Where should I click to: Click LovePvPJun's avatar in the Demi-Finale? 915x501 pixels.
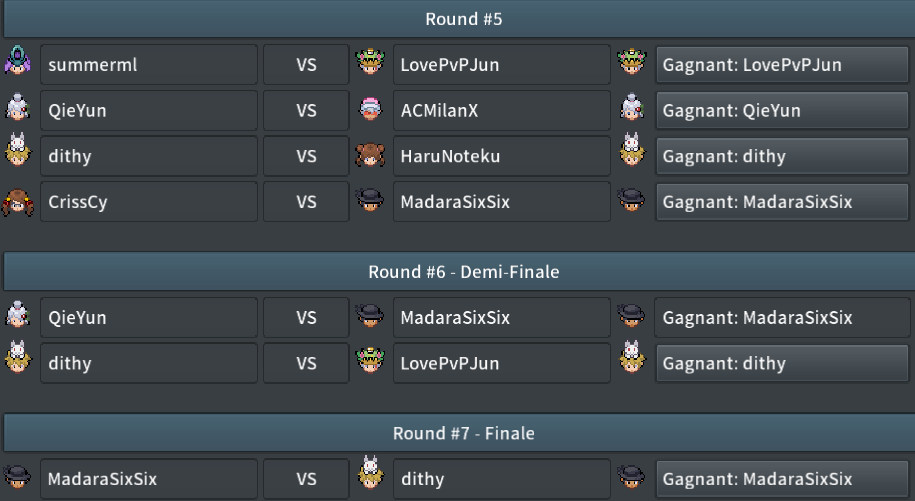(371, 360)
